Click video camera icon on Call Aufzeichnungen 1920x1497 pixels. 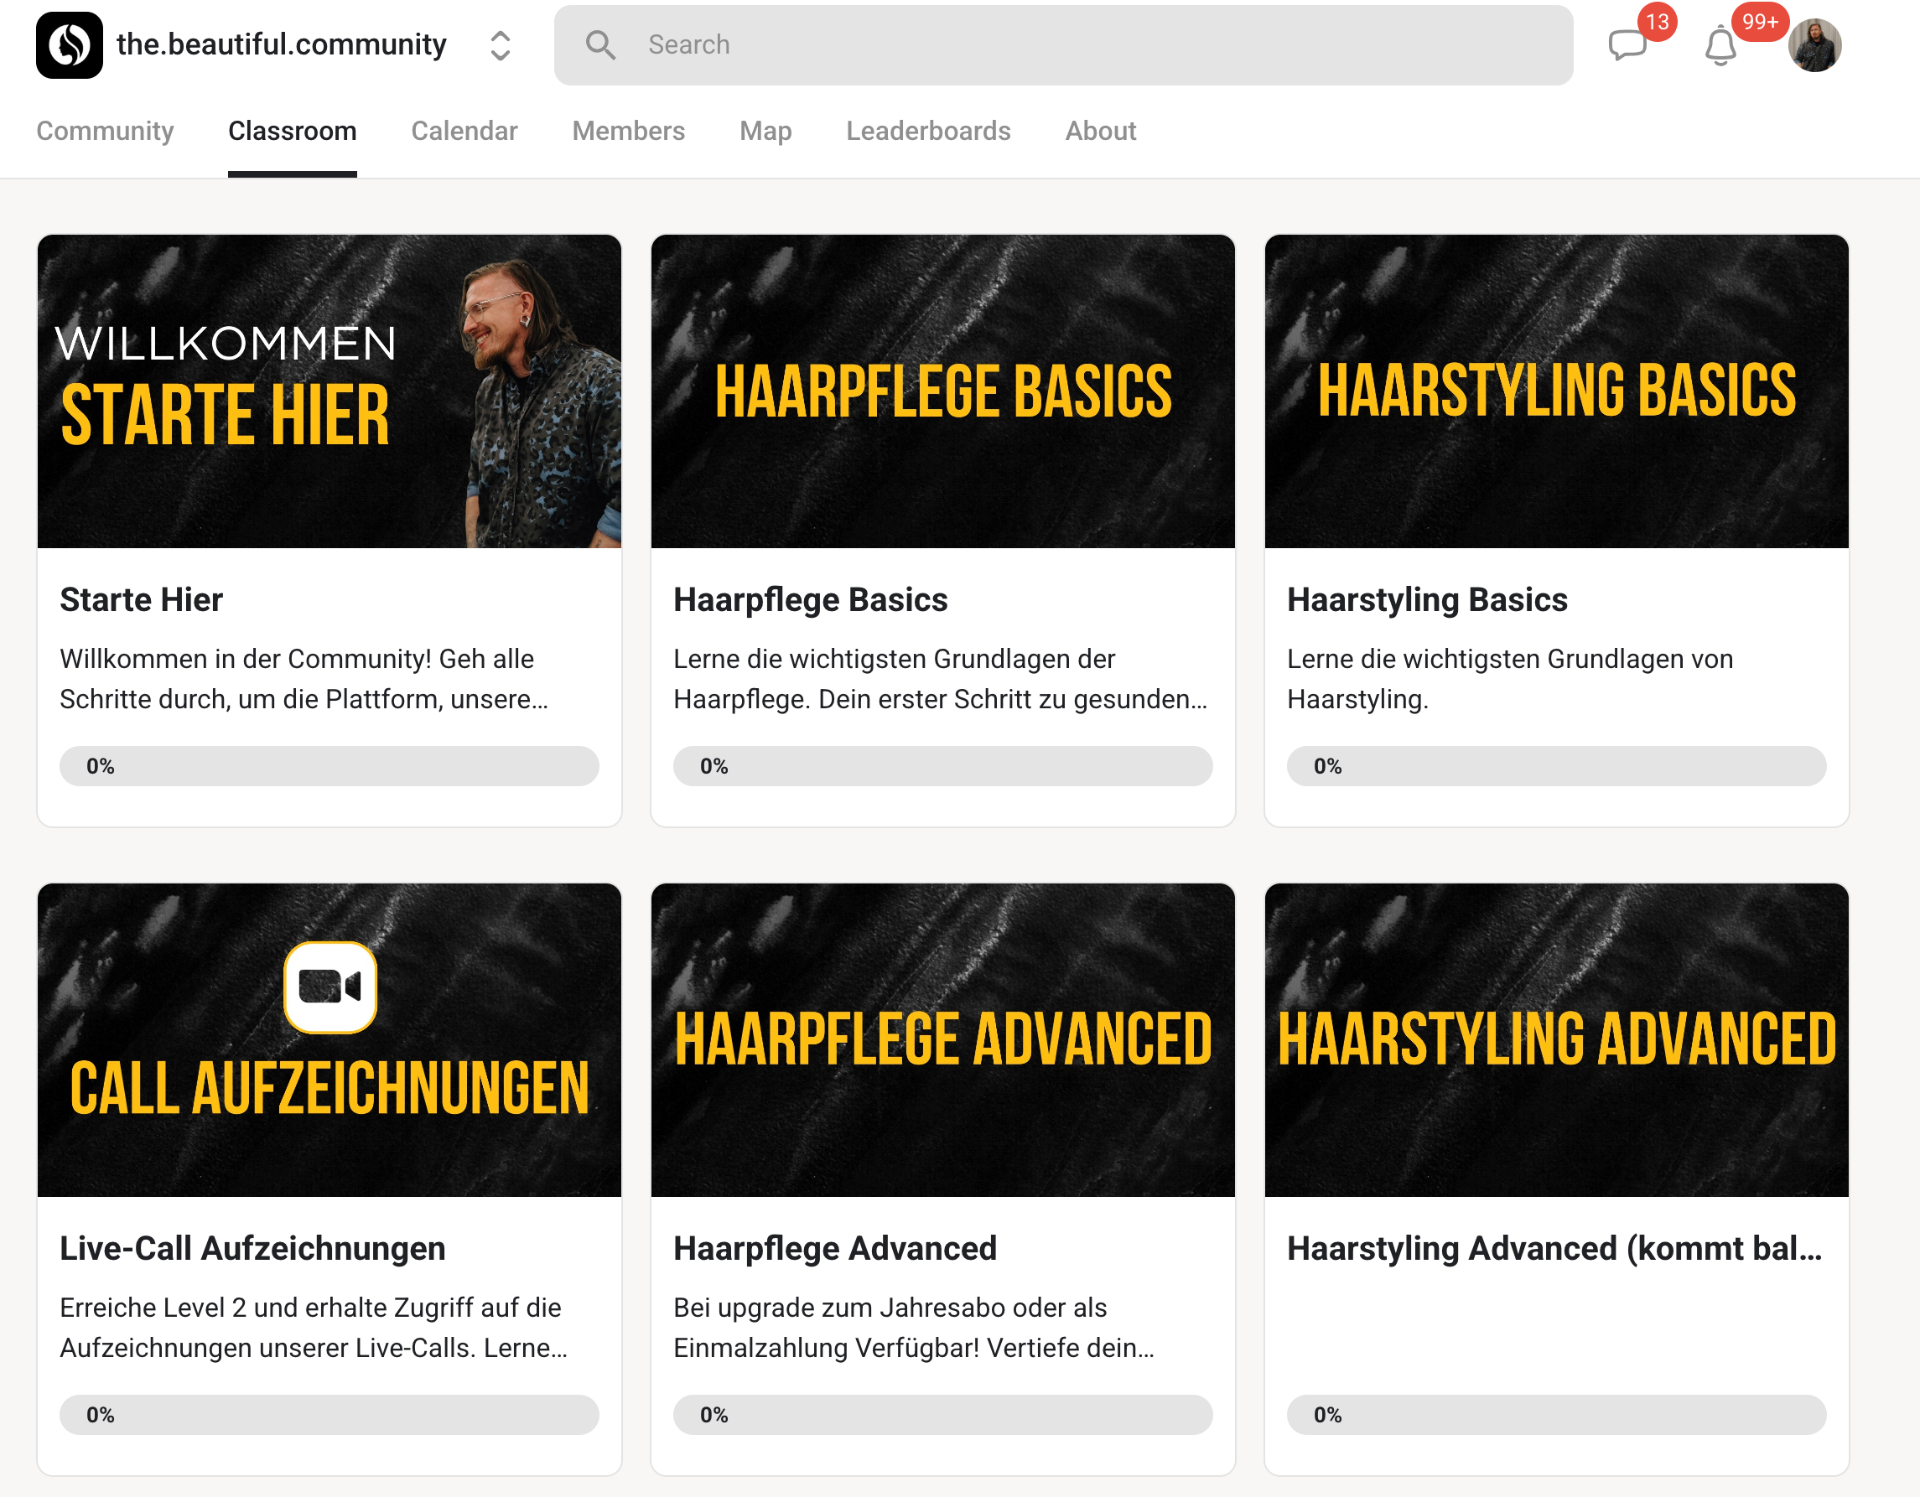click(330, 987)
